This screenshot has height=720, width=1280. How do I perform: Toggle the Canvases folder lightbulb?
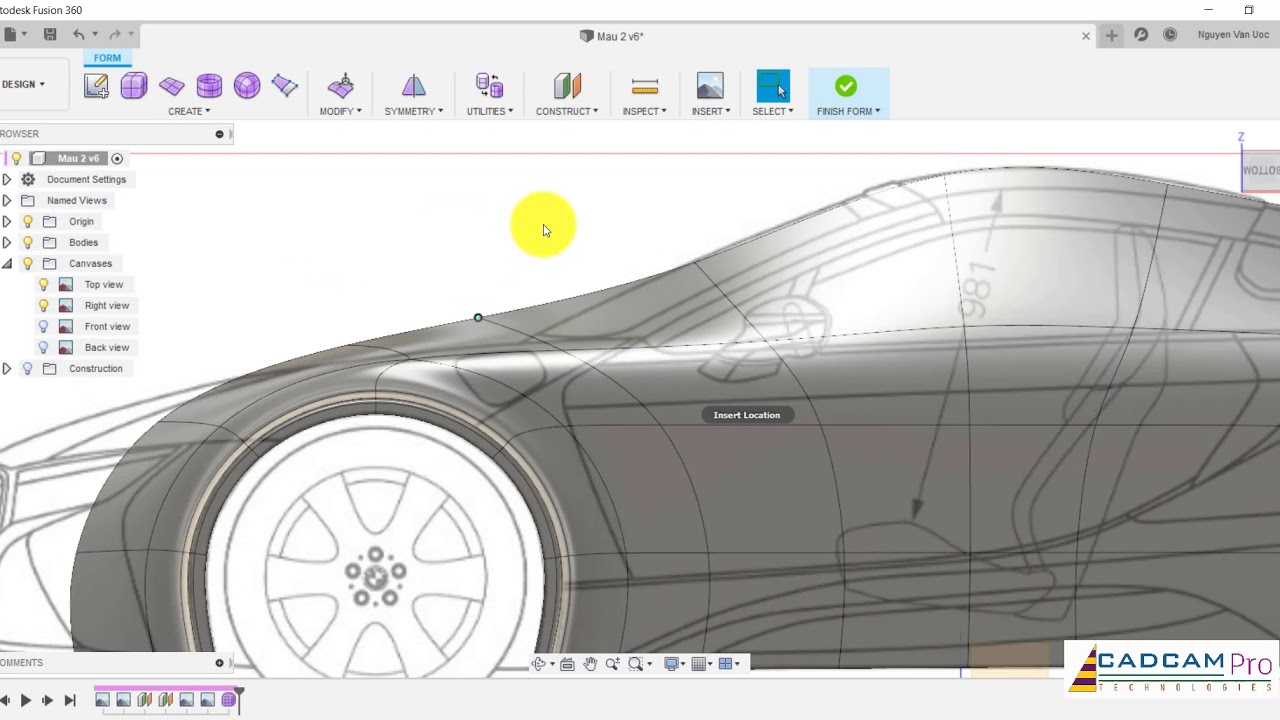[x=28, y=263]
